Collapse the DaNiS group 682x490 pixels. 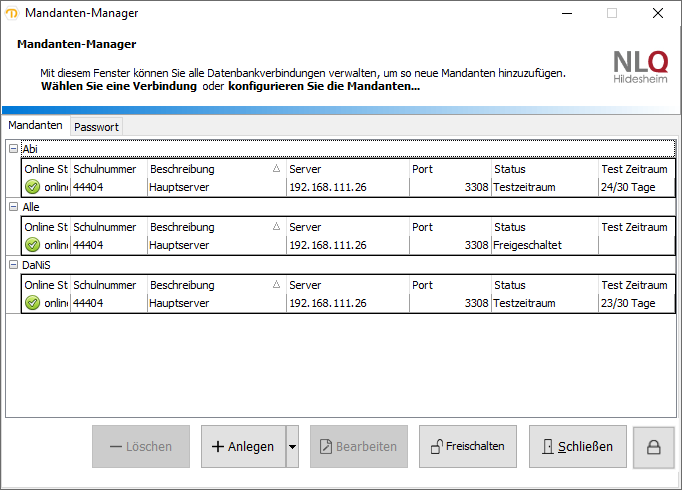pos(13,264)
